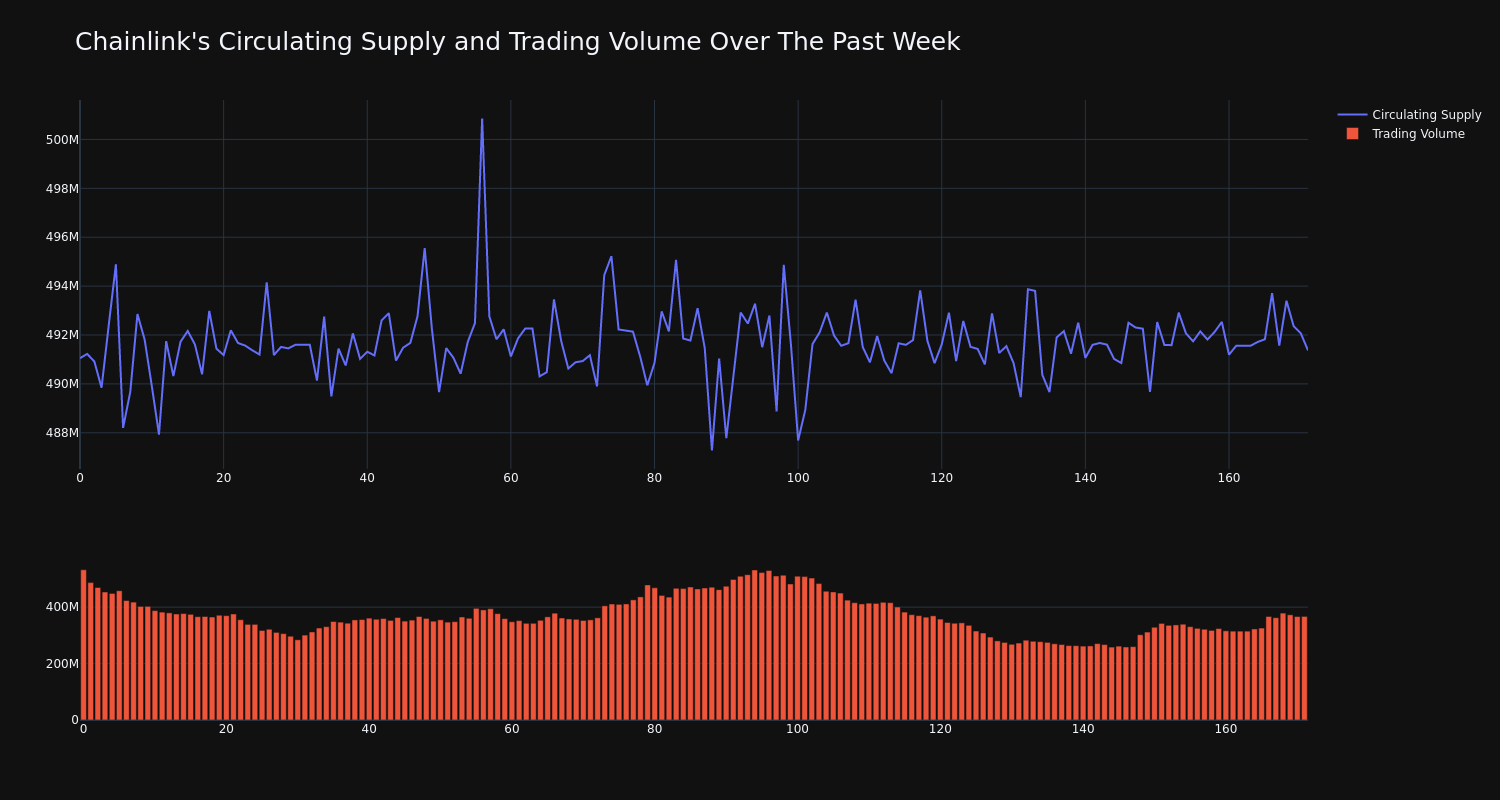Toggle the Circulating Supply legend entry

pyautogui.click(x=1409, y=115)
